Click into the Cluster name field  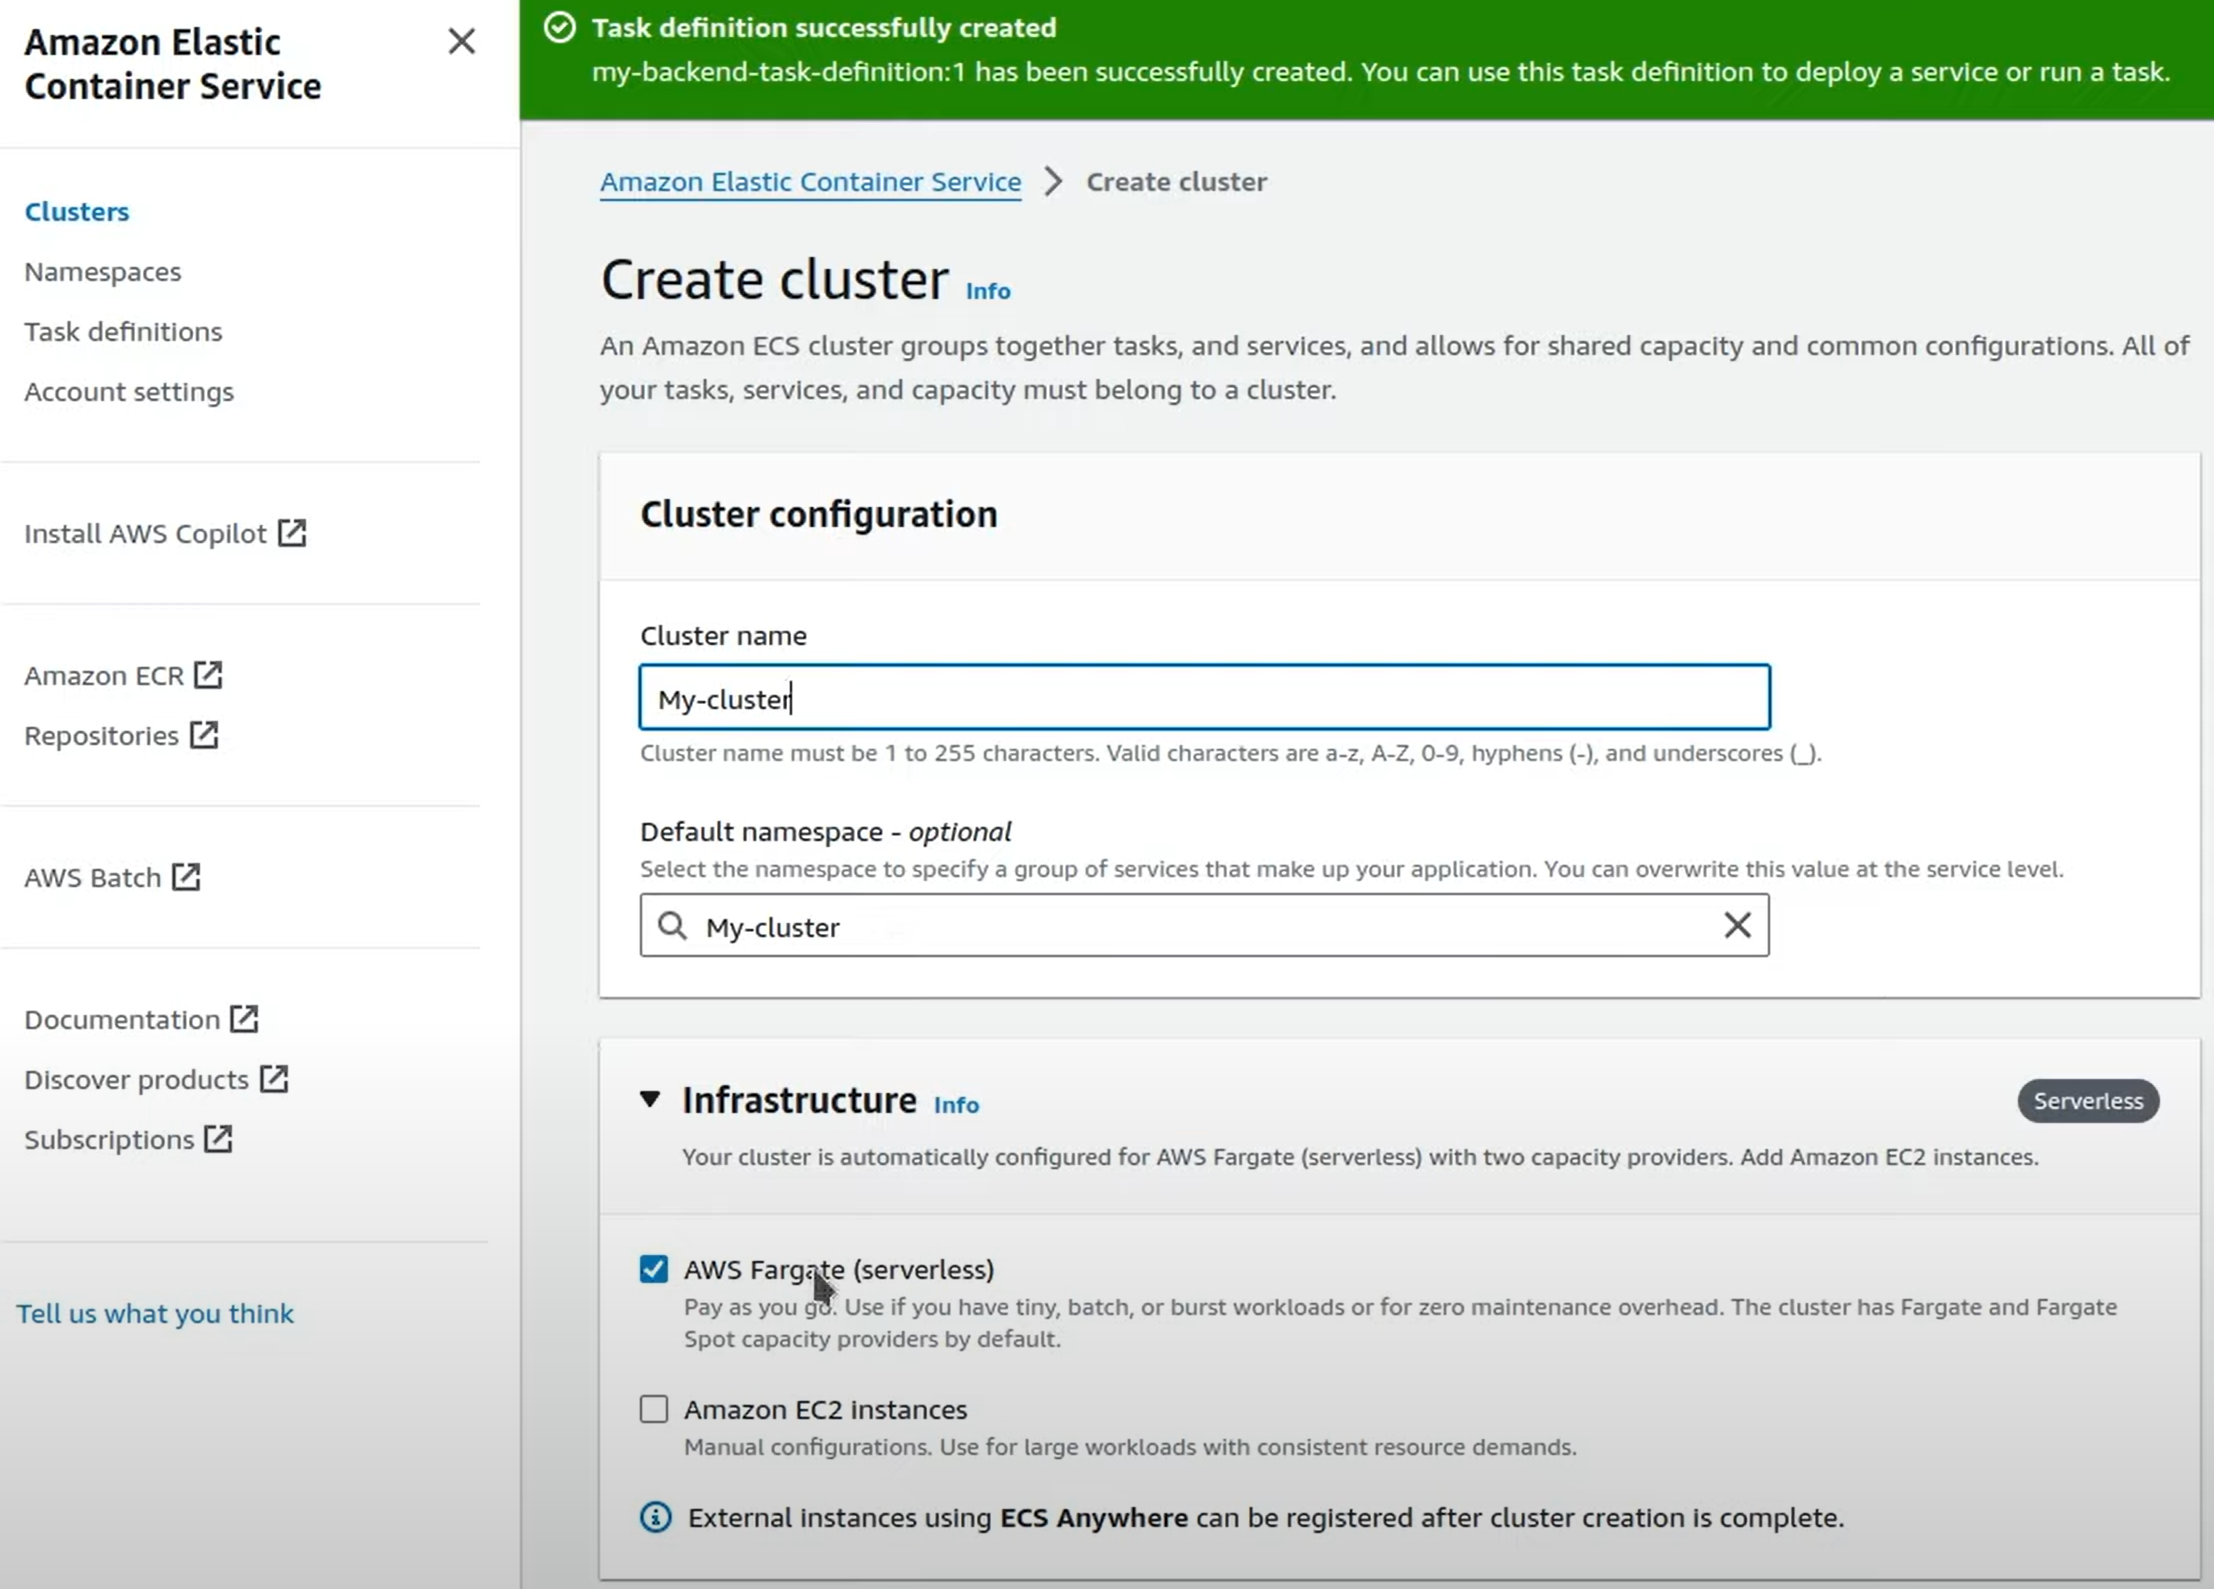coord(1205,697)
